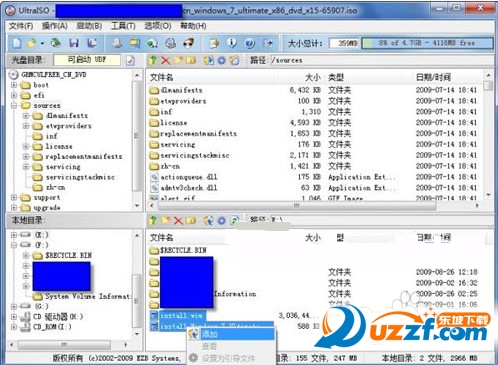Select the license folder in the file list

click(x=173, y=123)
